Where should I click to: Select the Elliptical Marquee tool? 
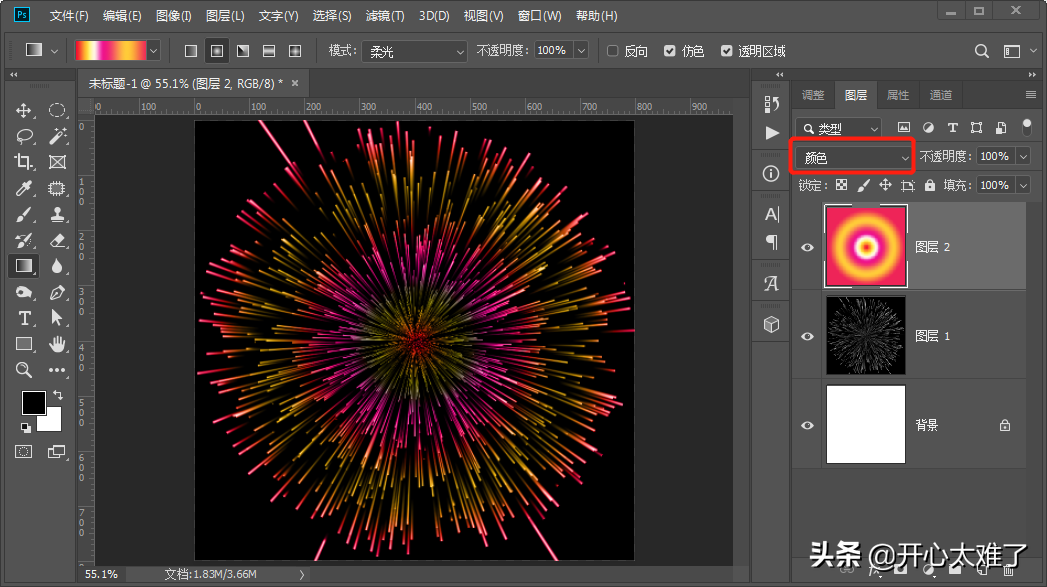pyautogui.click(x=57, y=110)
